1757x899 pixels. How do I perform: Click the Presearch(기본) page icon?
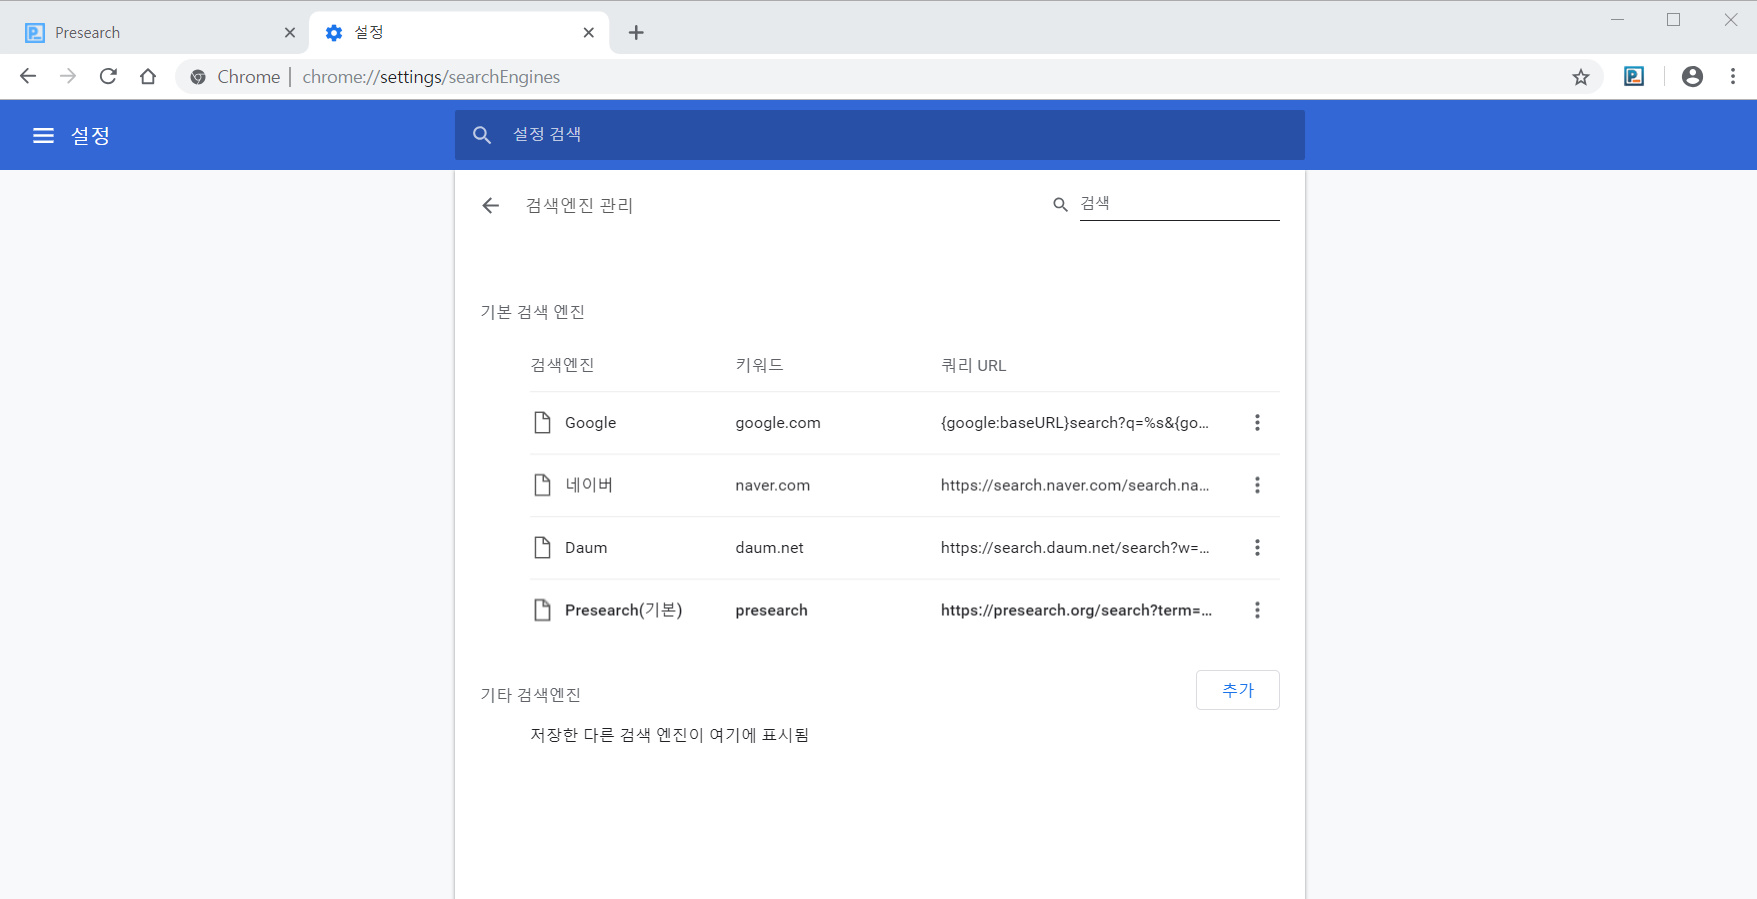pyautogui.click(x=542, y=610)
